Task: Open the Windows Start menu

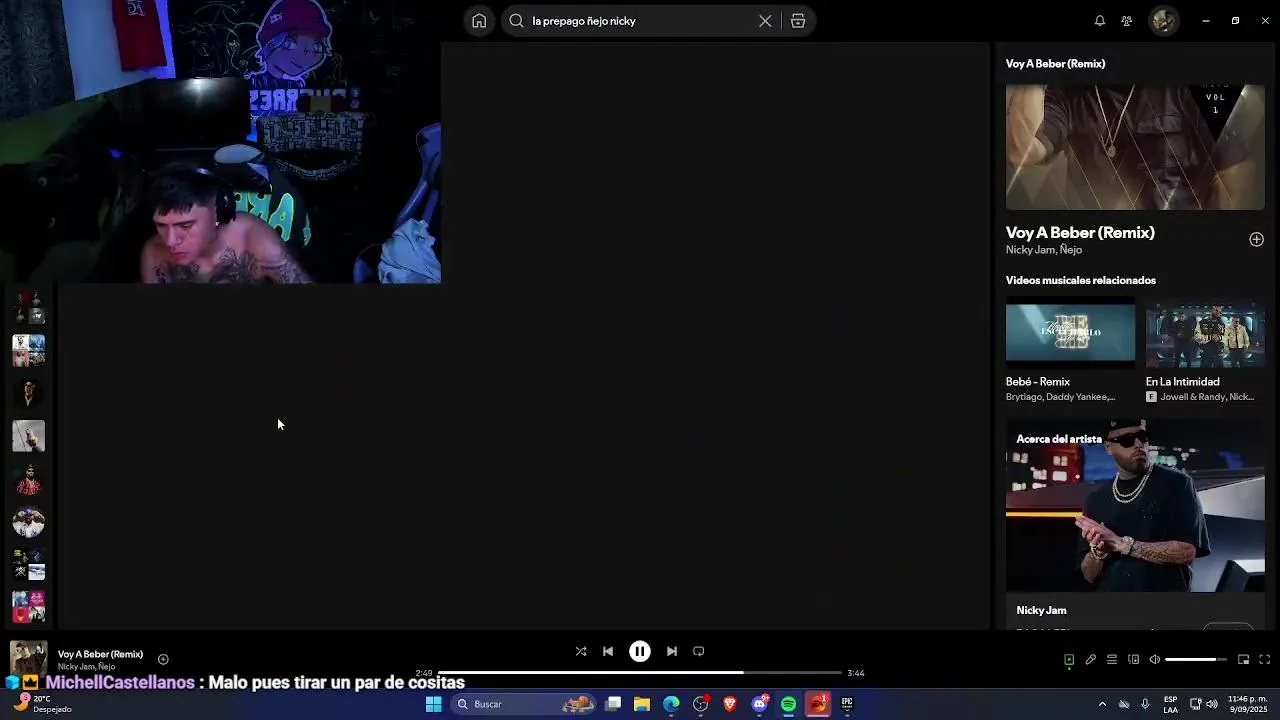Action: coord(433,704)
